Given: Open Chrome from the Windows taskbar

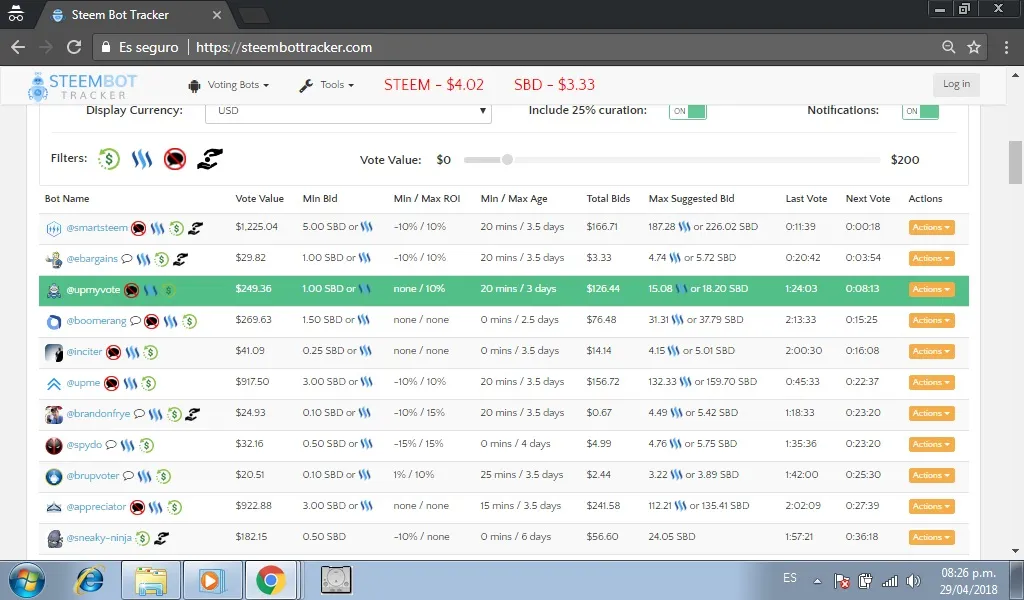Looking at the screenshot, I should tap(270, 580).
